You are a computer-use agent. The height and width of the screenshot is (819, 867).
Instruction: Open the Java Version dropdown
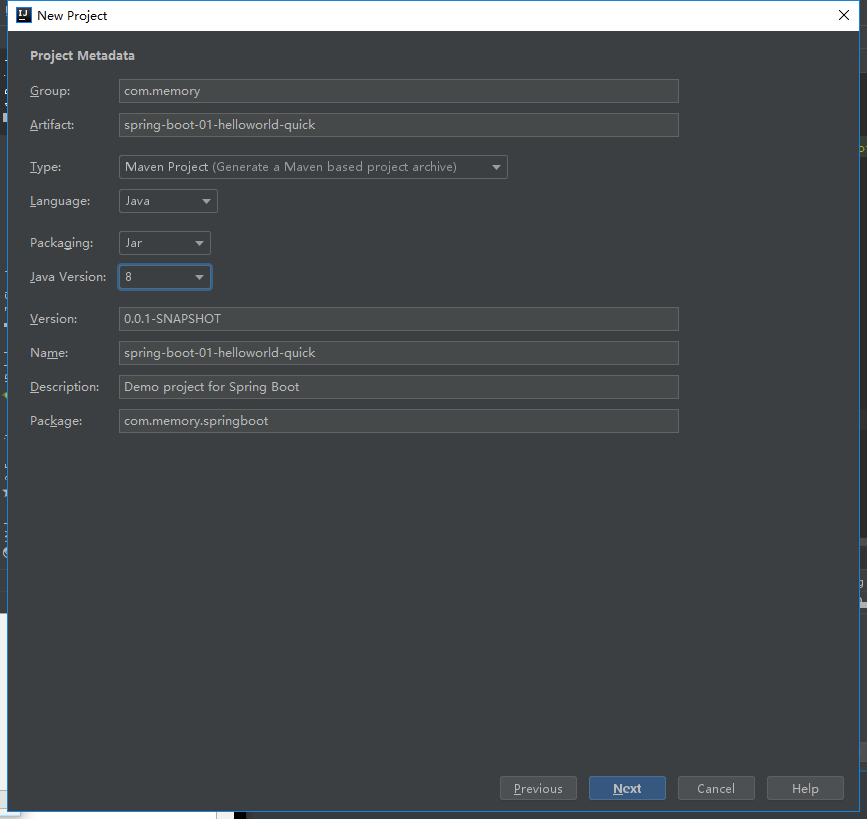click(x=165, y=277)
